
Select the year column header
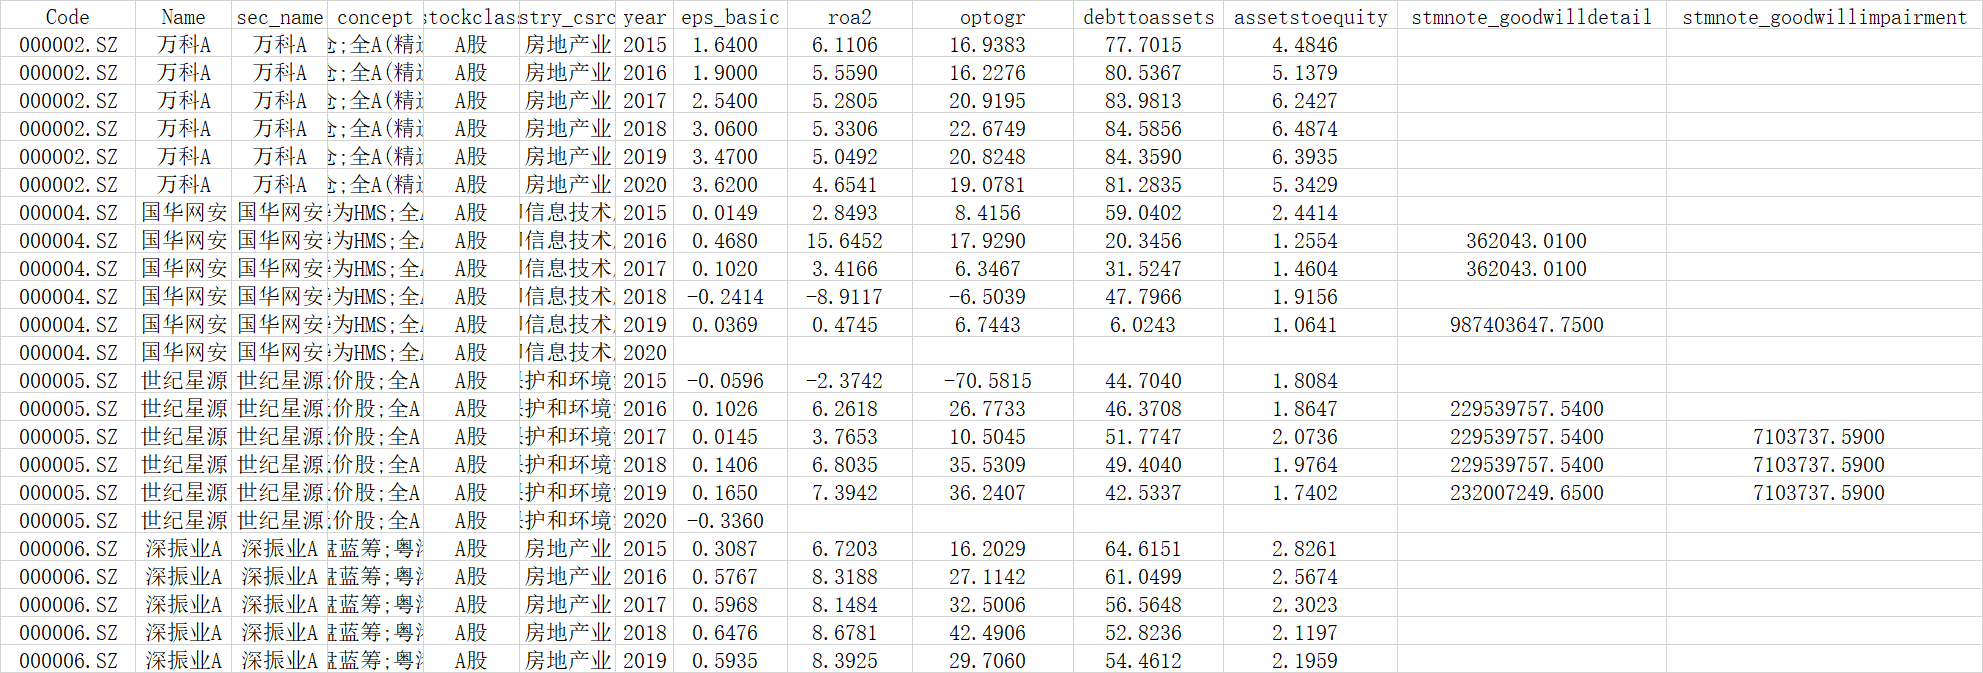click(x=644, y=17)
